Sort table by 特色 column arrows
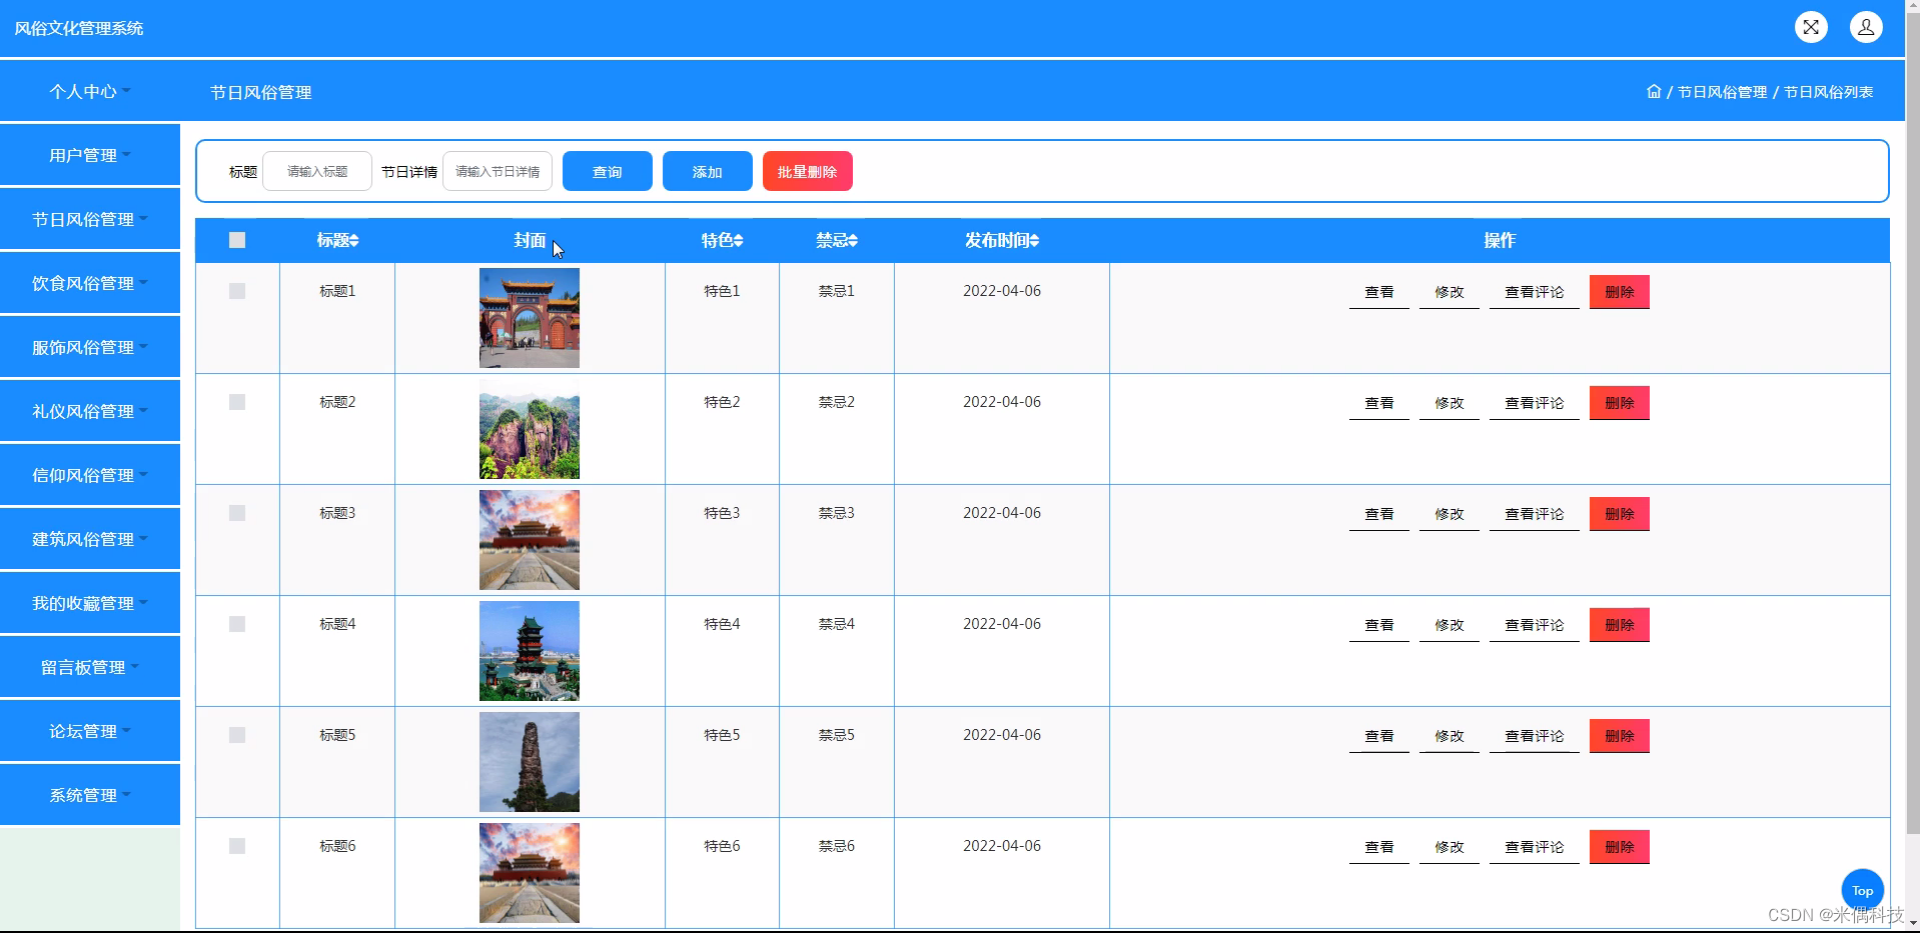1920x933 pixels. click(x=738, y=240)
